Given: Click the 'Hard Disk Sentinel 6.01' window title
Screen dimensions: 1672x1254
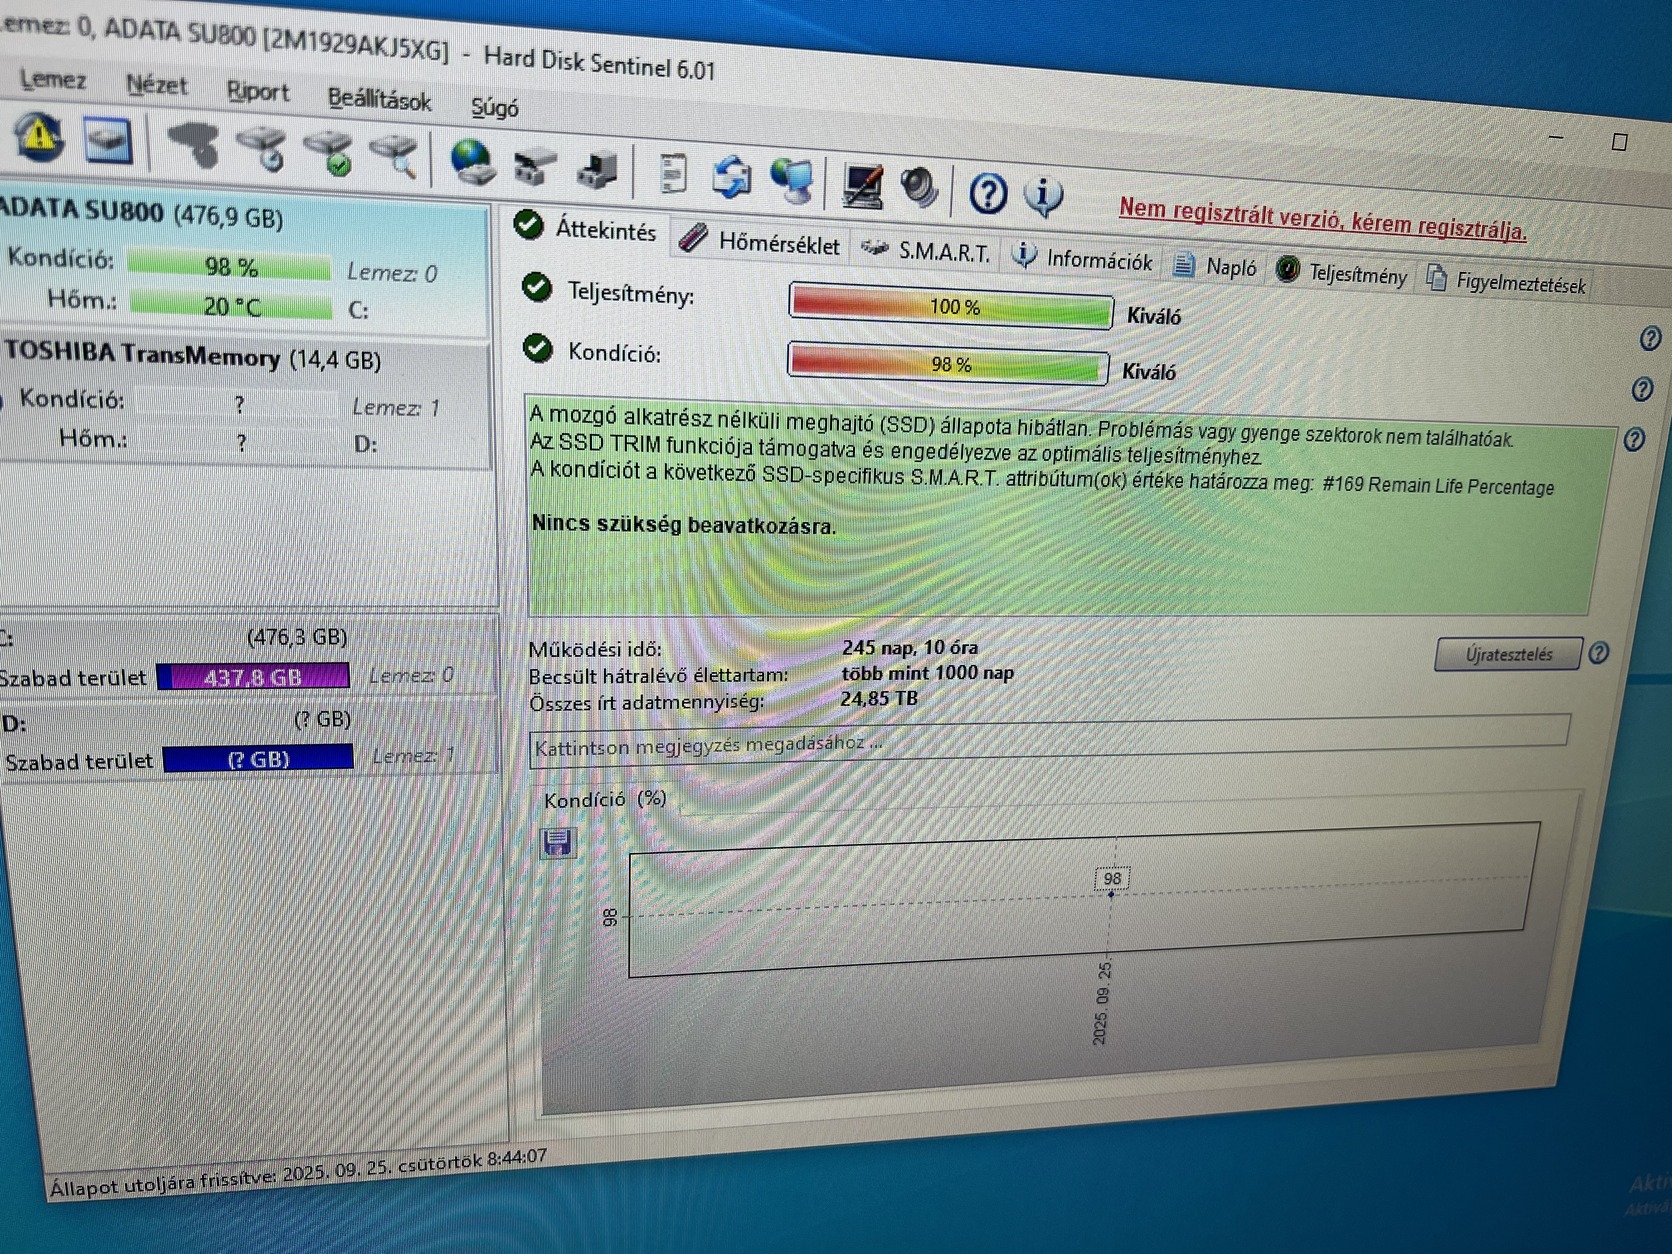Looking at the screenshot, I should pos(600,62).
